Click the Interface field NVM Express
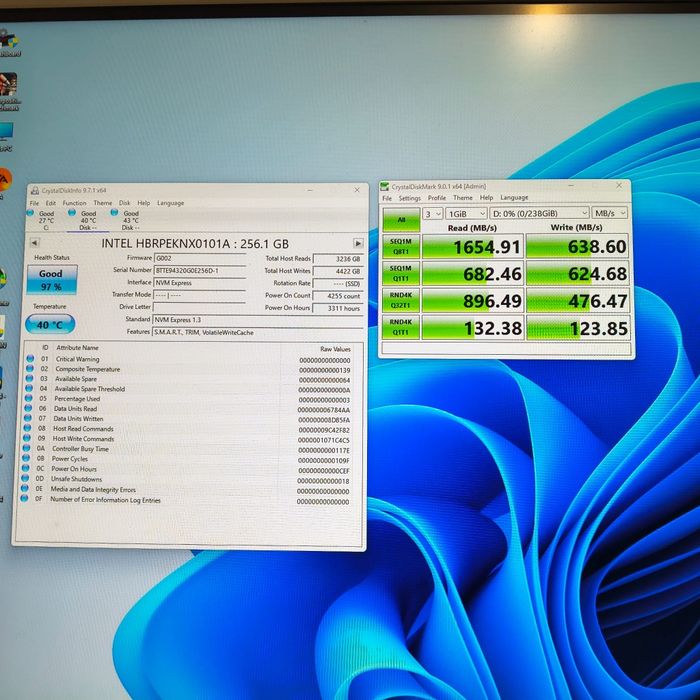Image resolution: width=700 pixels, height=700 pixels. point(200,283)
